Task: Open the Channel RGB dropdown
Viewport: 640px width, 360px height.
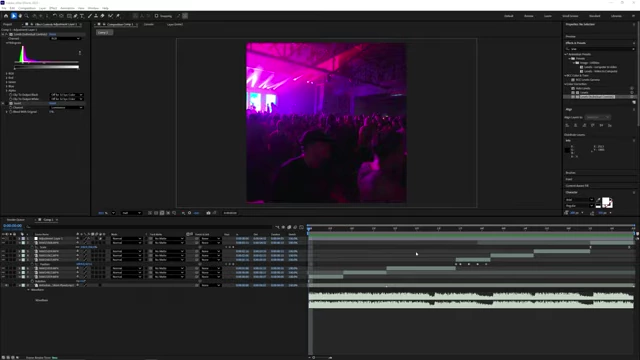Action: click(65, 38)
